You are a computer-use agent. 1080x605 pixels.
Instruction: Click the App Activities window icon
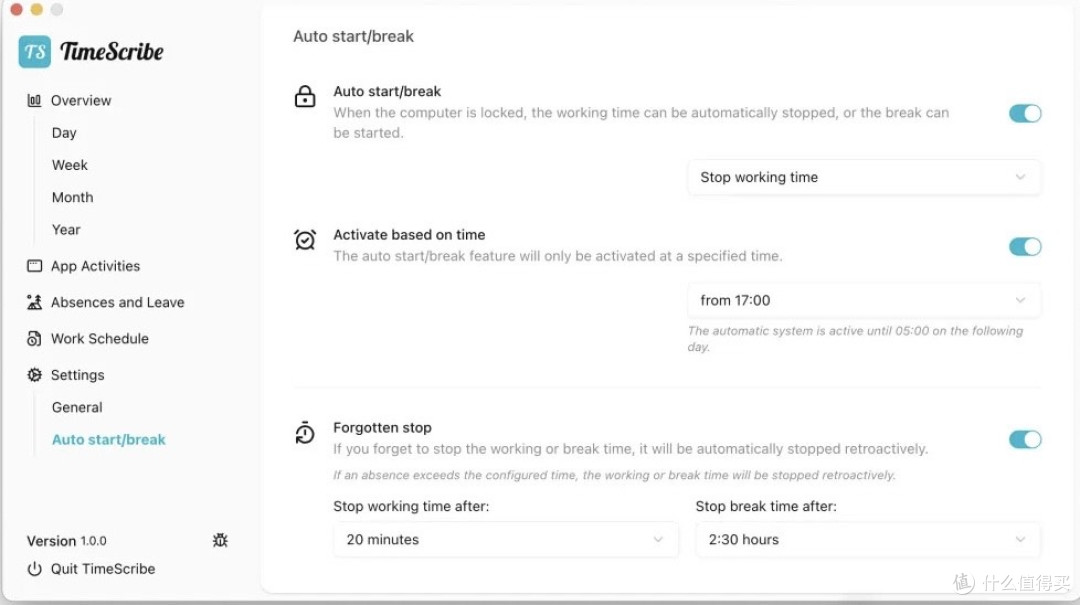click(x=33, y=266)
